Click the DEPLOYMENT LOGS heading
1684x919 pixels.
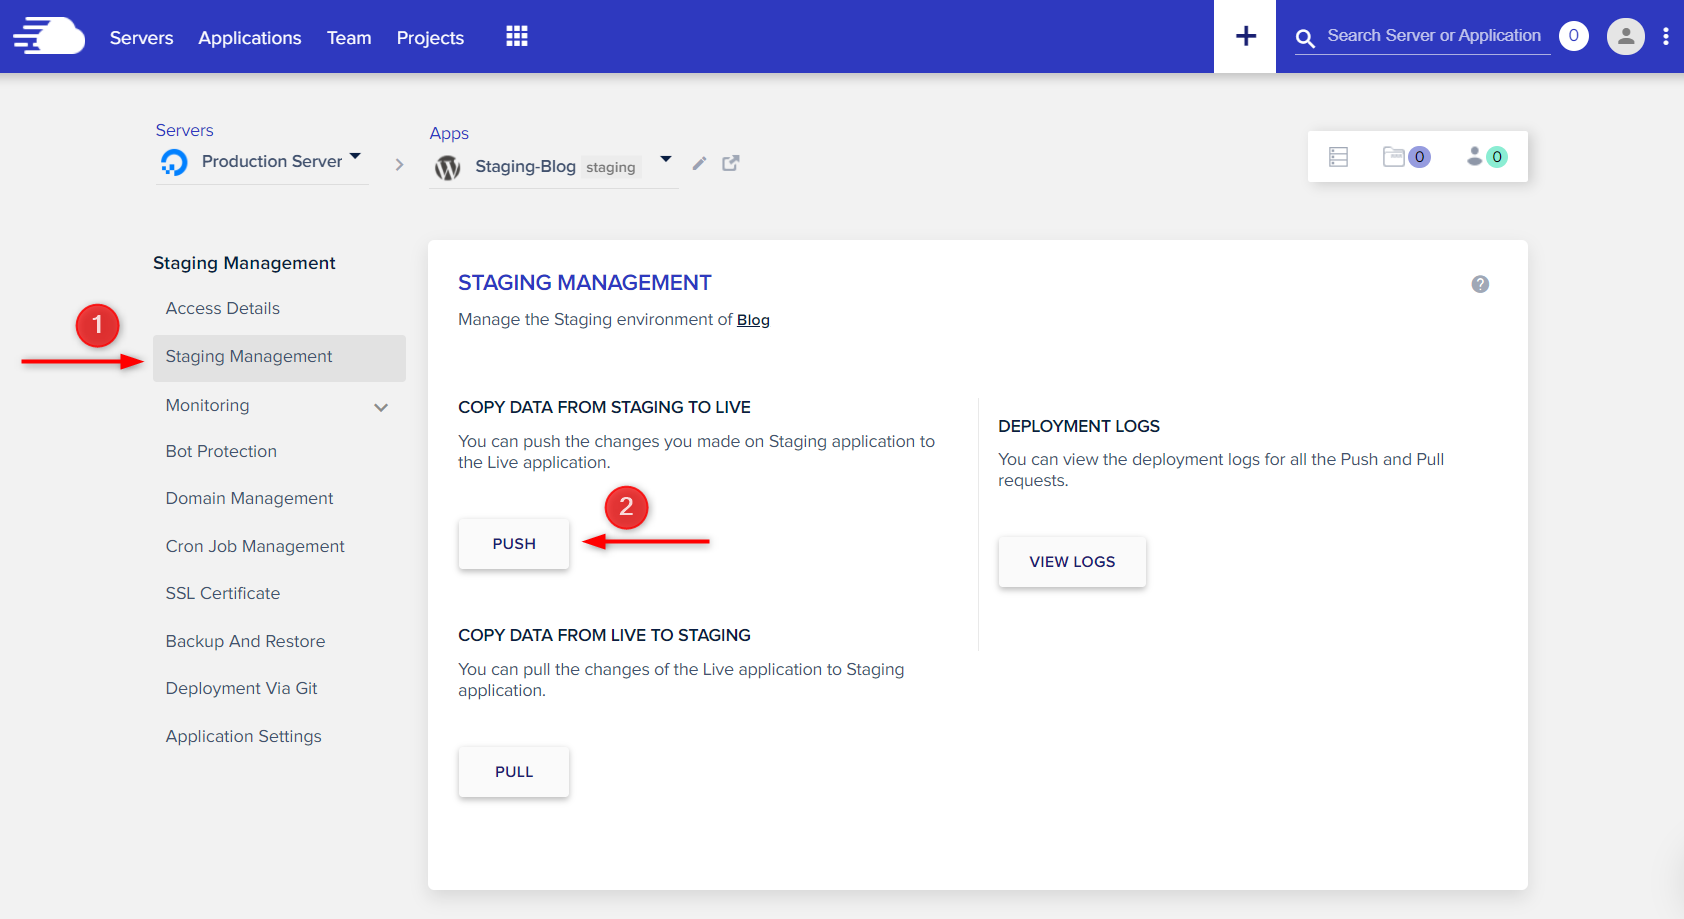(x=1079, y=426)
